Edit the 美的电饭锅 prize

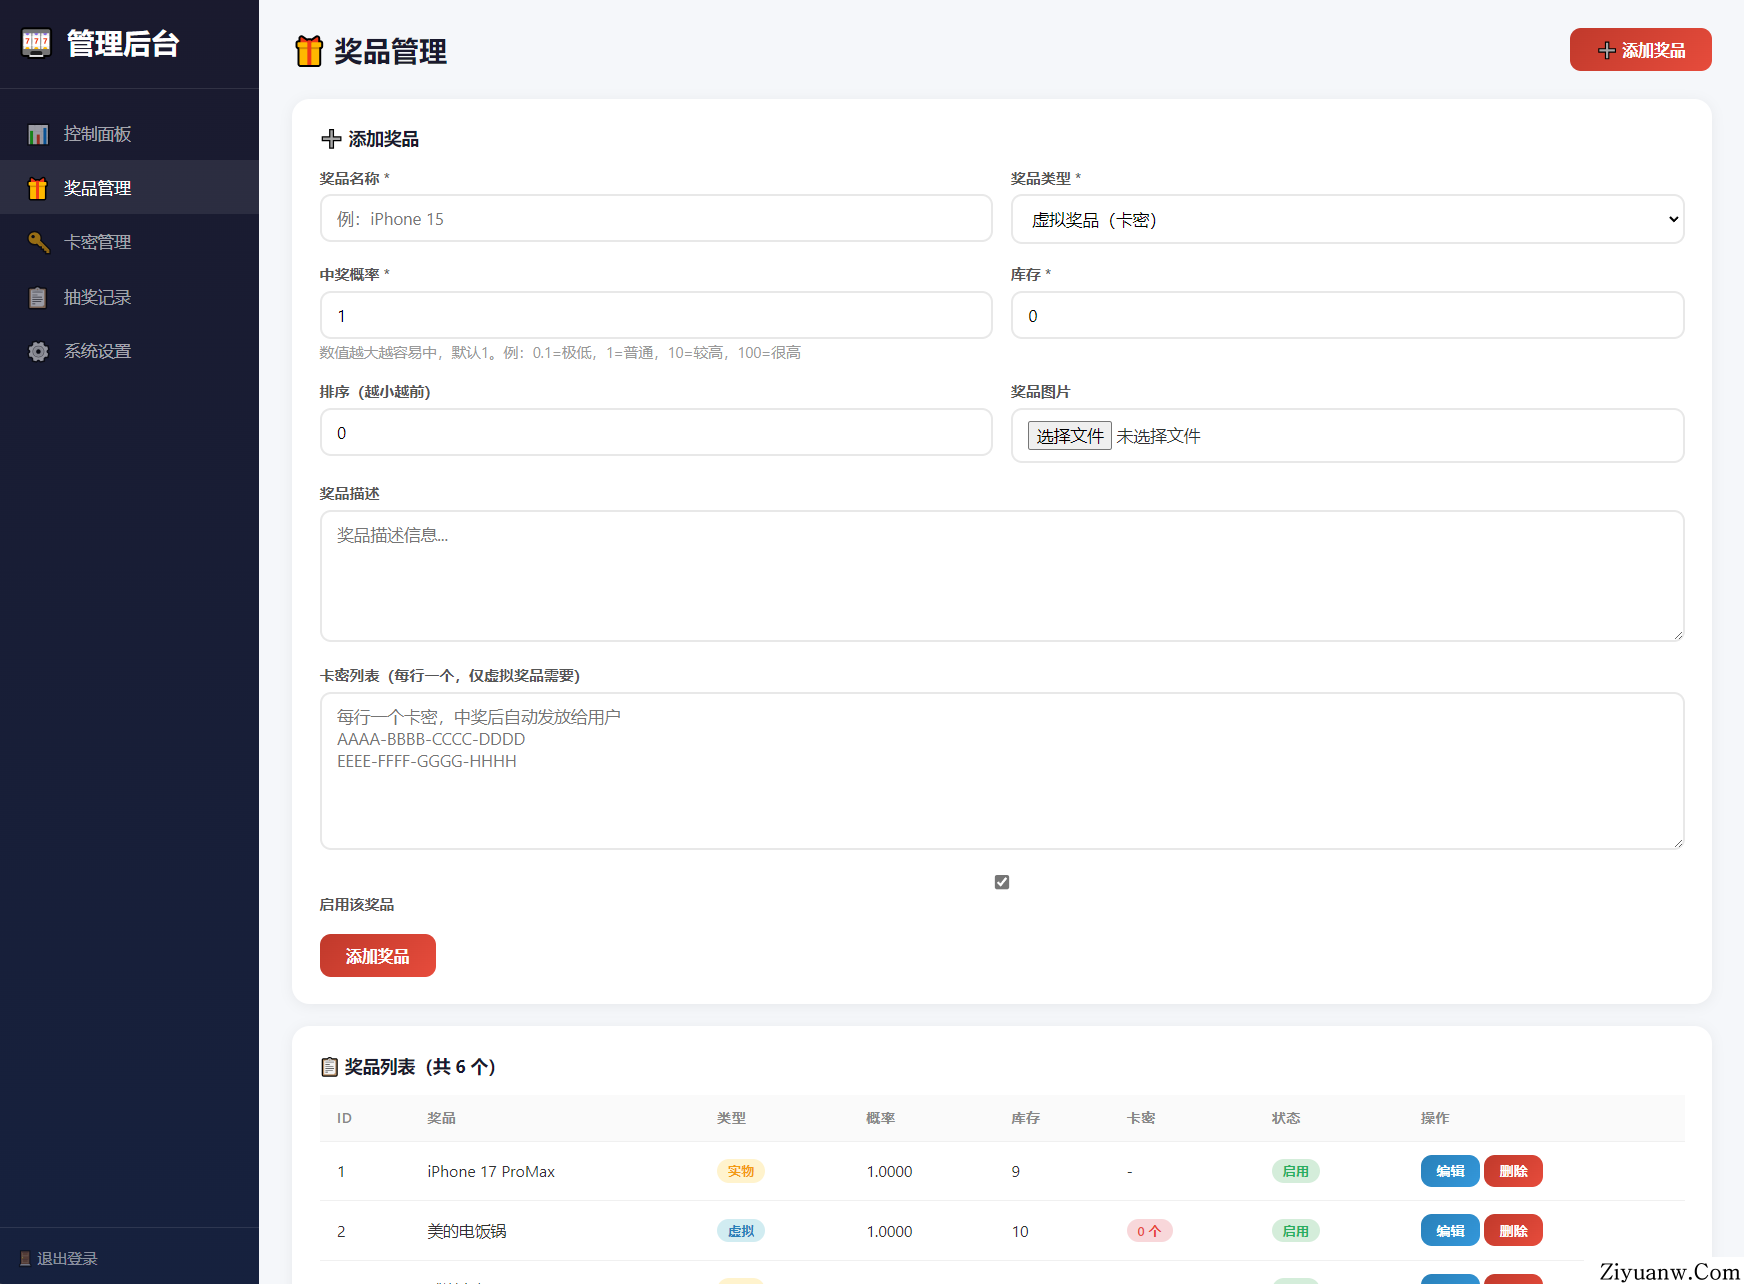pos(1450,1231)
